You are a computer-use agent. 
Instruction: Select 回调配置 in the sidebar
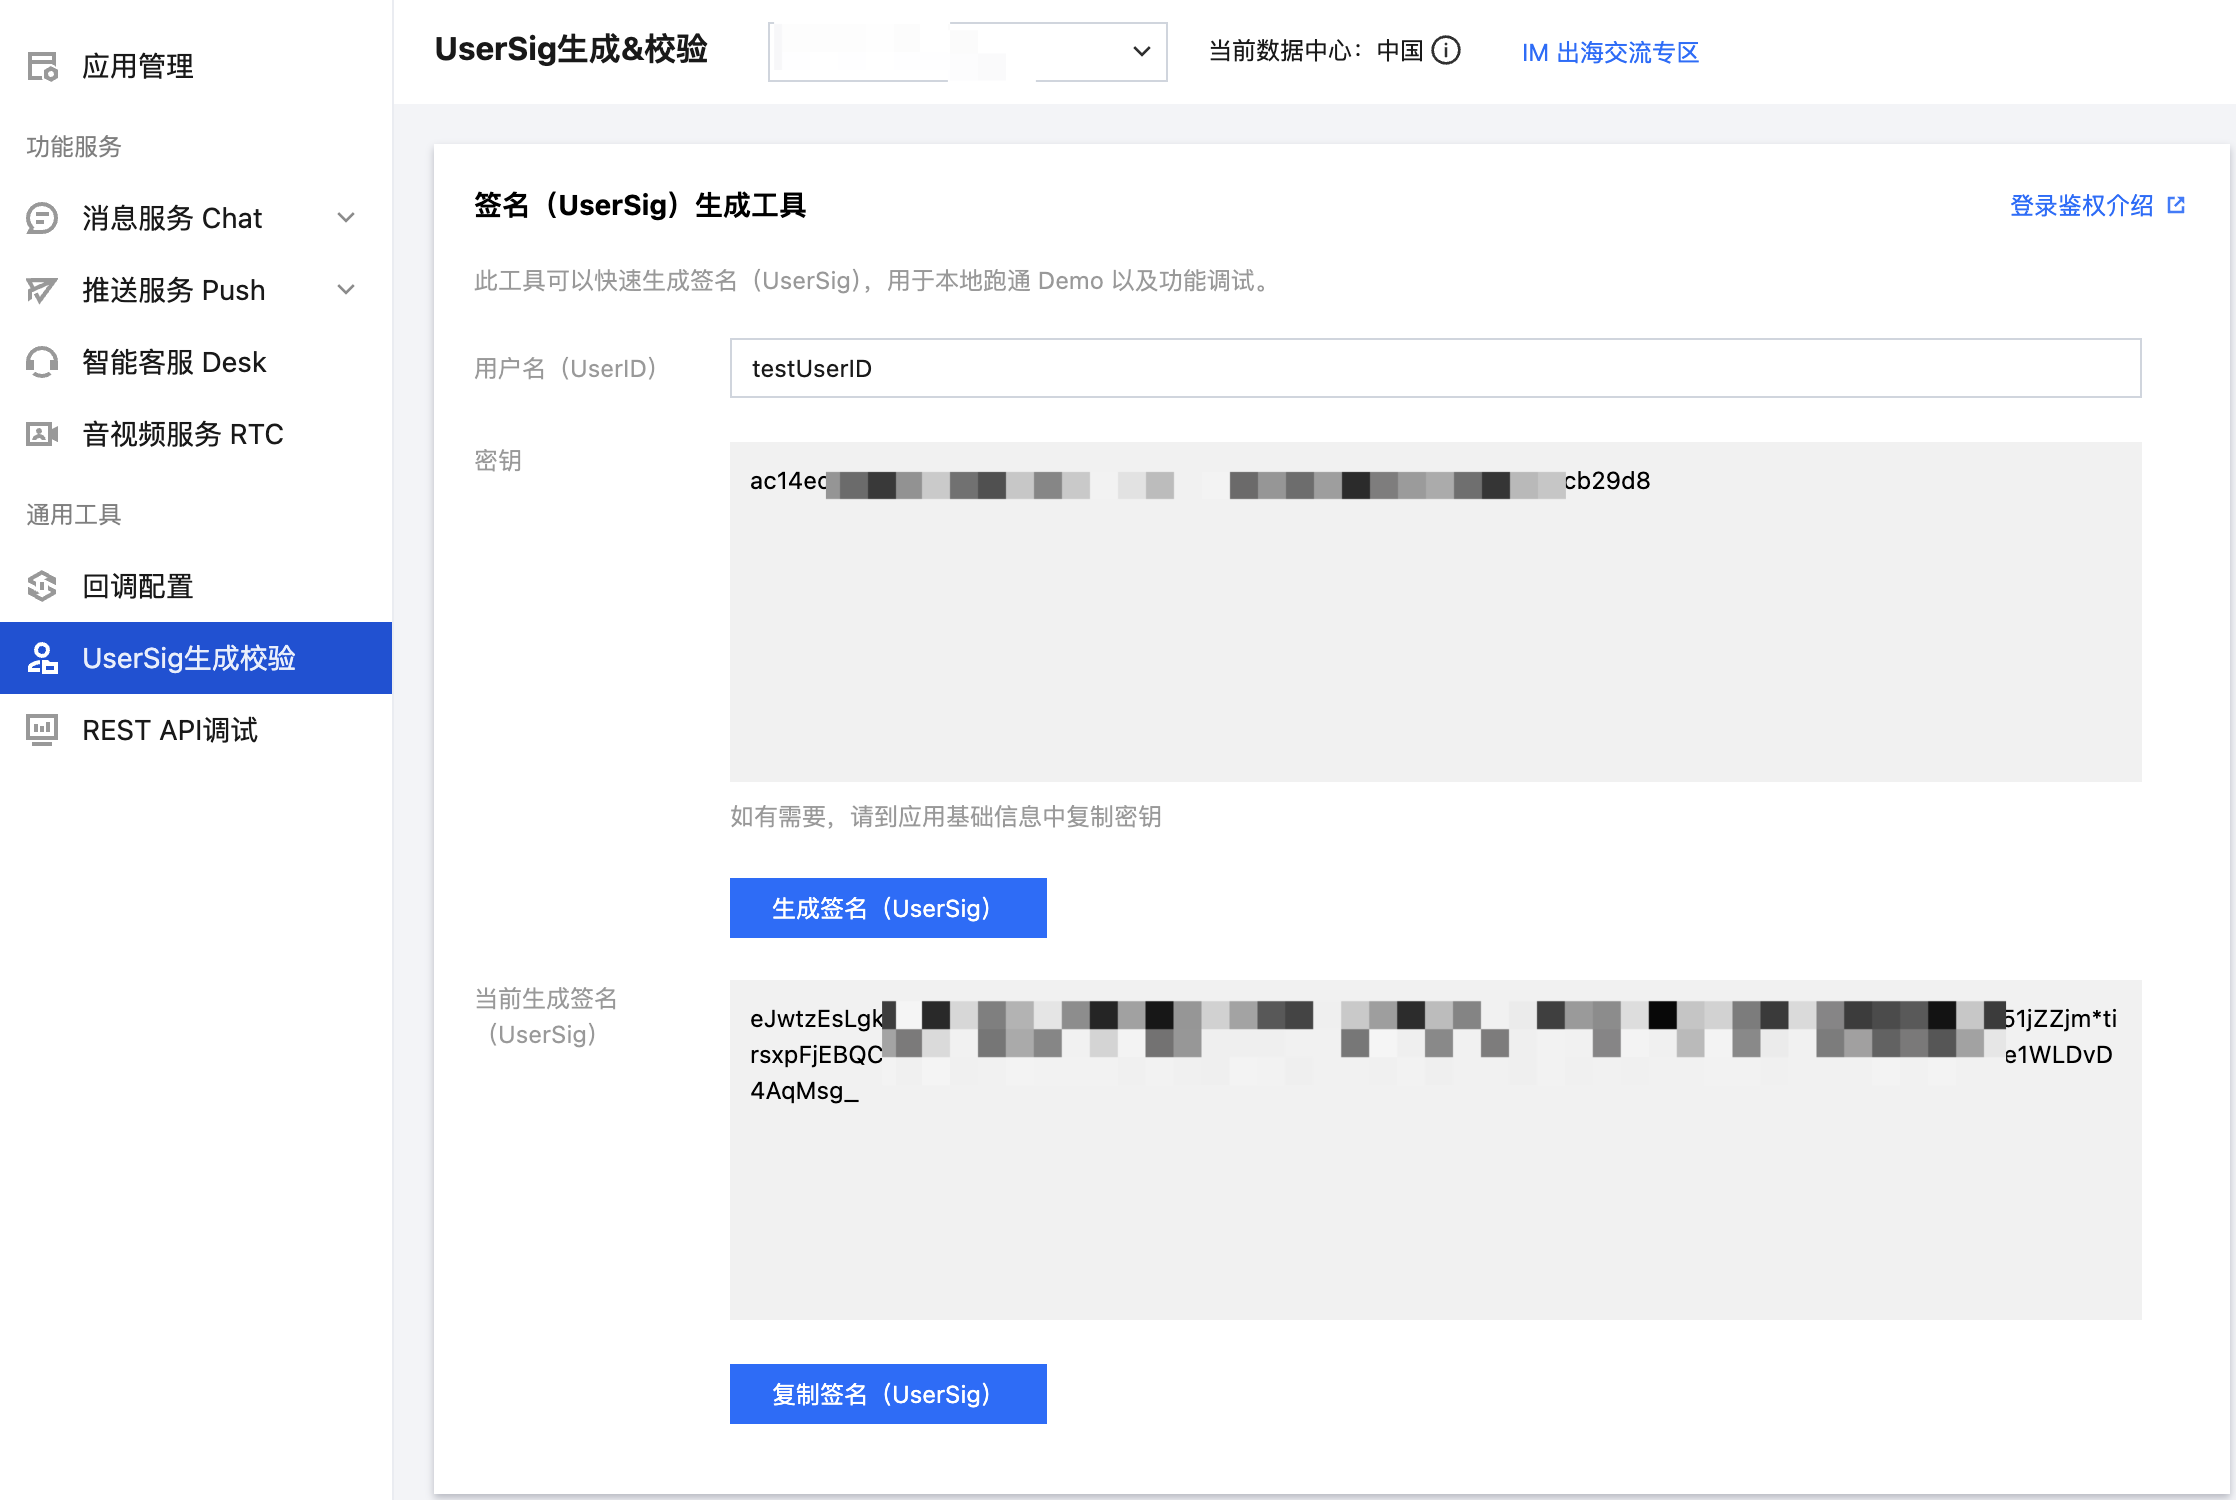click(x=138, y=586)
